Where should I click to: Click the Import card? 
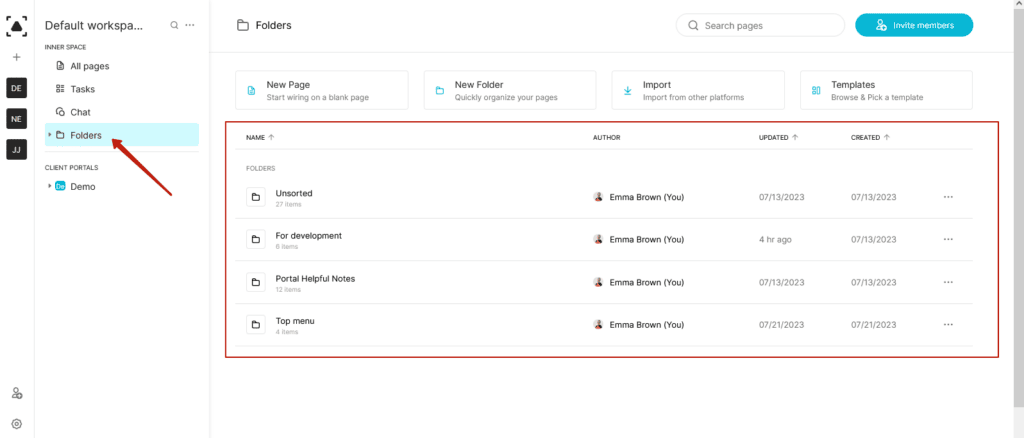[698, 90]
